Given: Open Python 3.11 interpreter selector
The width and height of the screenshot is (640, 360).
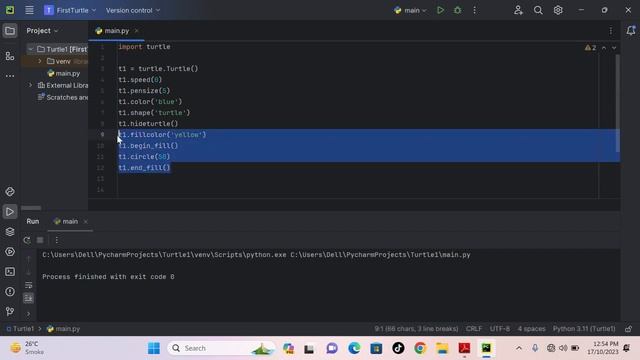Looking at the screenshot, I should (x=584, y=329).
